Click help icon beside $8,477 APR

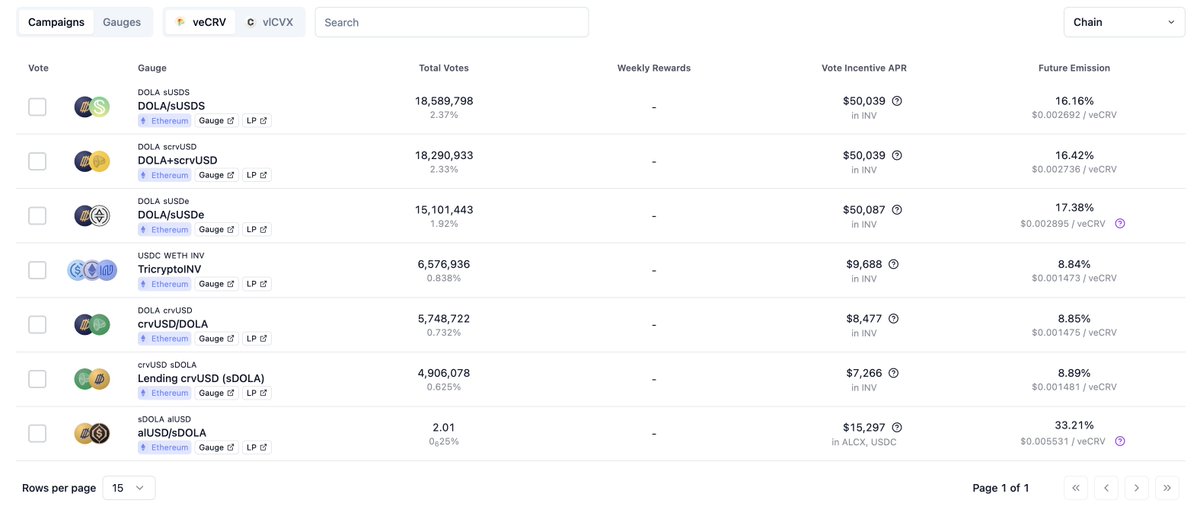[893, 319]
